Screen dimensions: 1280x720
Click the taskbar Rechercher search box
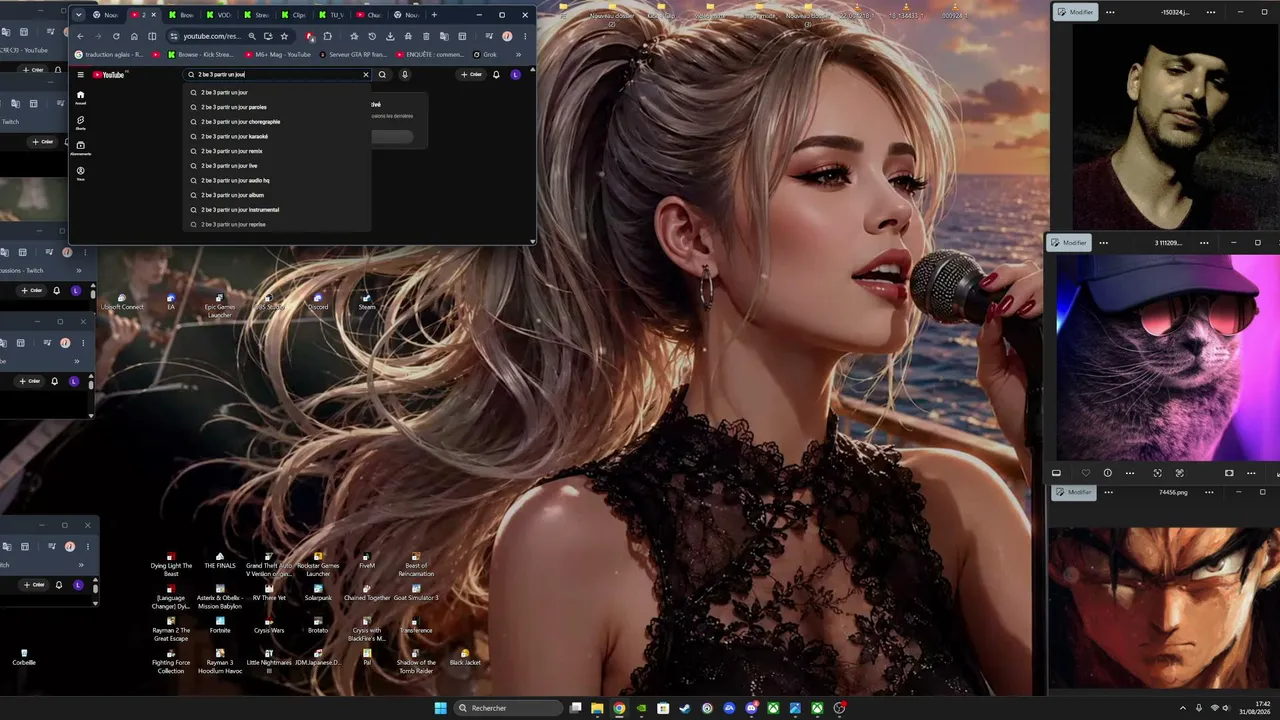508,708
